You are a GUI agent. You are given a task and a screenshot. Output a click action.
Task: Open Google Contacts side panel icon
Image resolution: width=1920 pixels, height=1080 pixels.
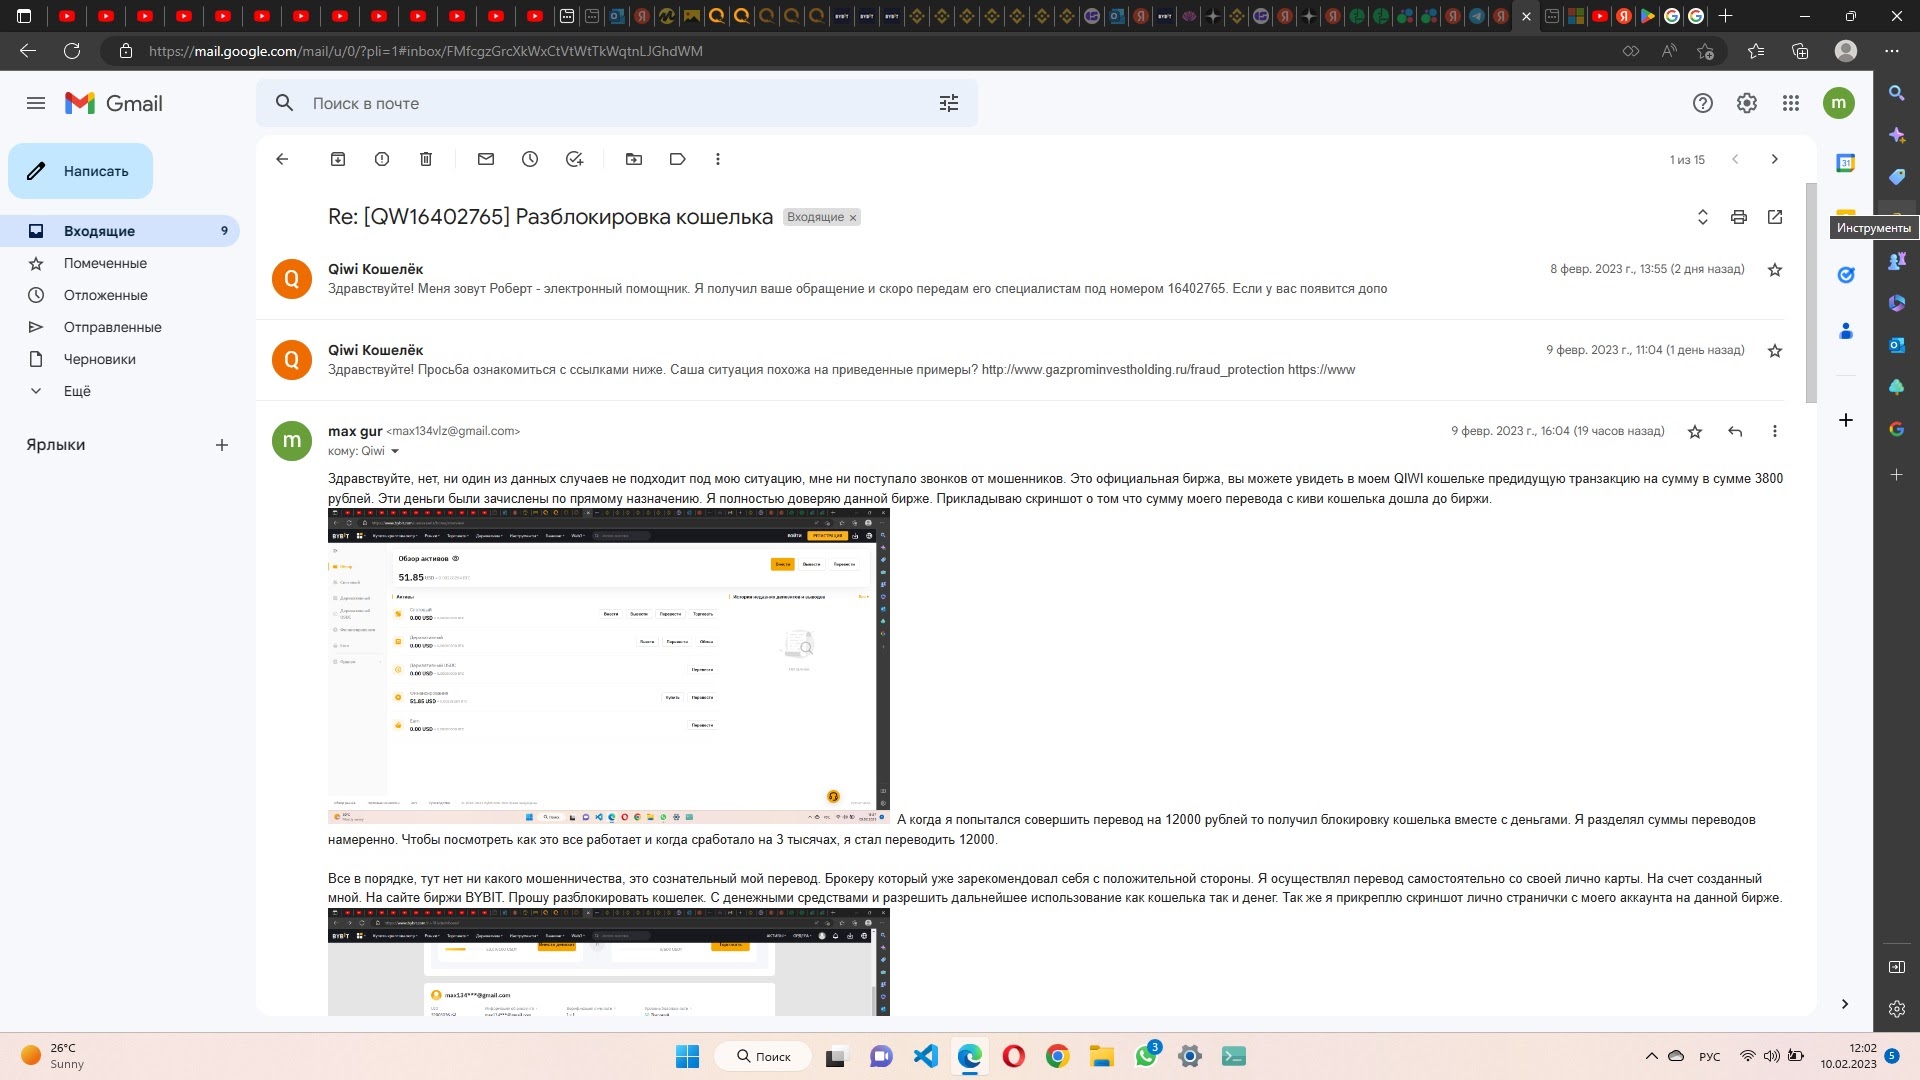(x=1846, y=331)
